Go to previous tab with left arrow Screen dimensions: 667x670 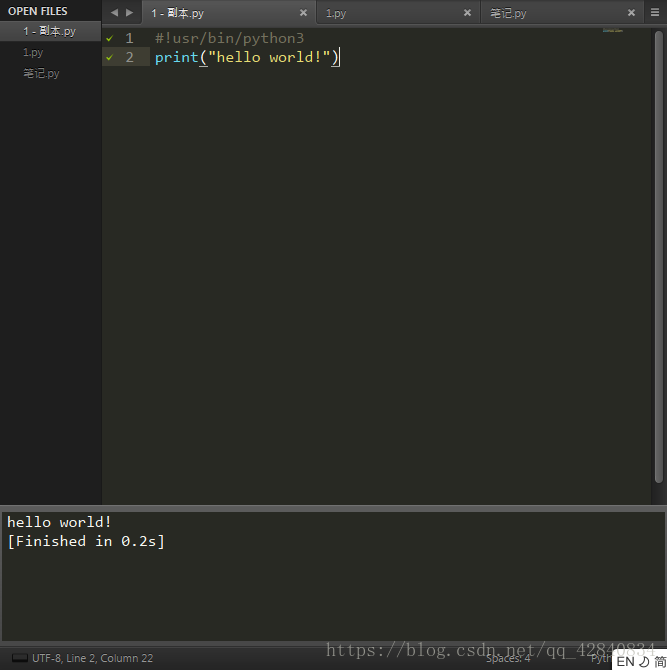[114, 13]
